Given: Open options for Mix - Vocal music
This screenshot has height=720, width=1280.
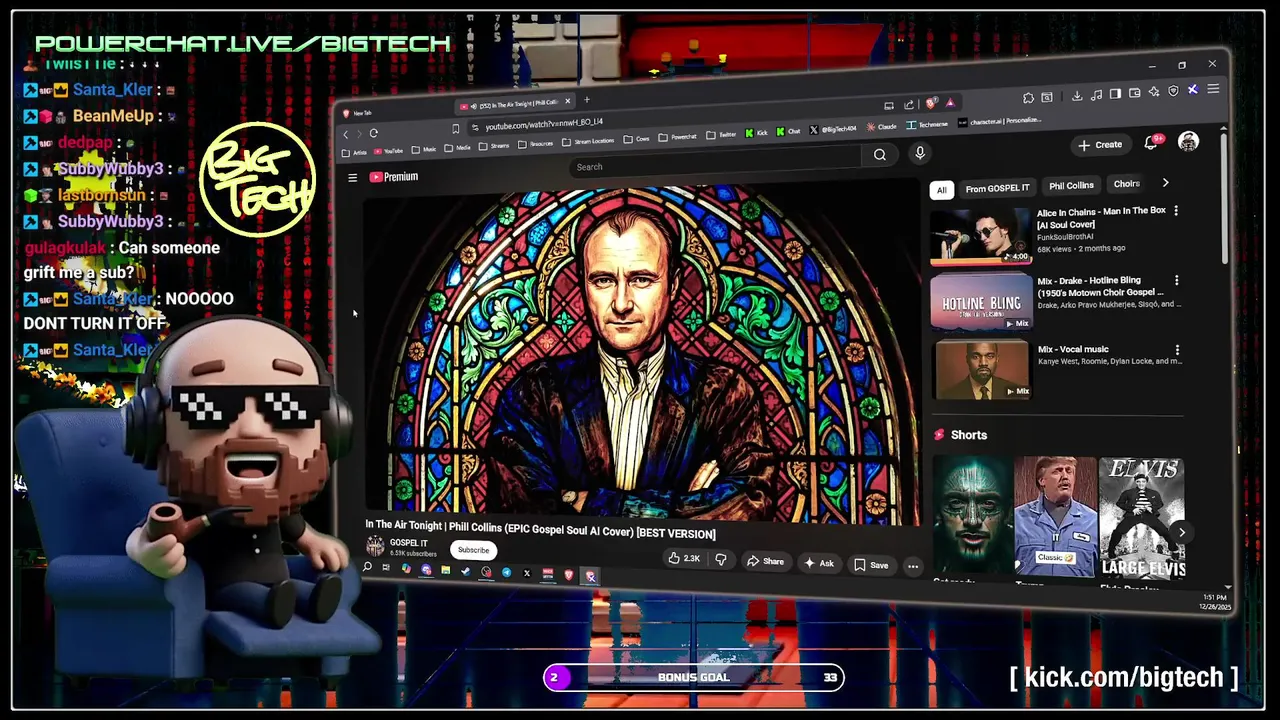Looking at the screenshot, I should pyautogui.click(x=1177, y=350).
